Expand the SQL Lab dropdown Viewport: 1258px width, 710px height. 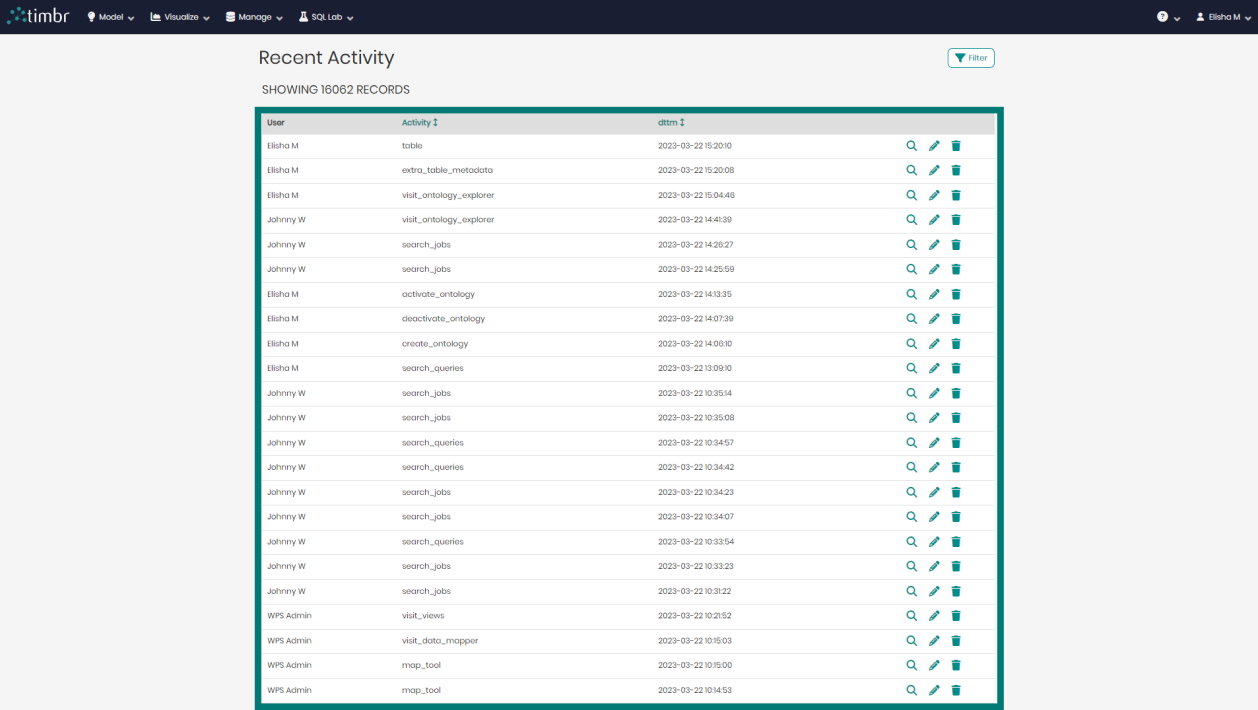pos(325,16)
